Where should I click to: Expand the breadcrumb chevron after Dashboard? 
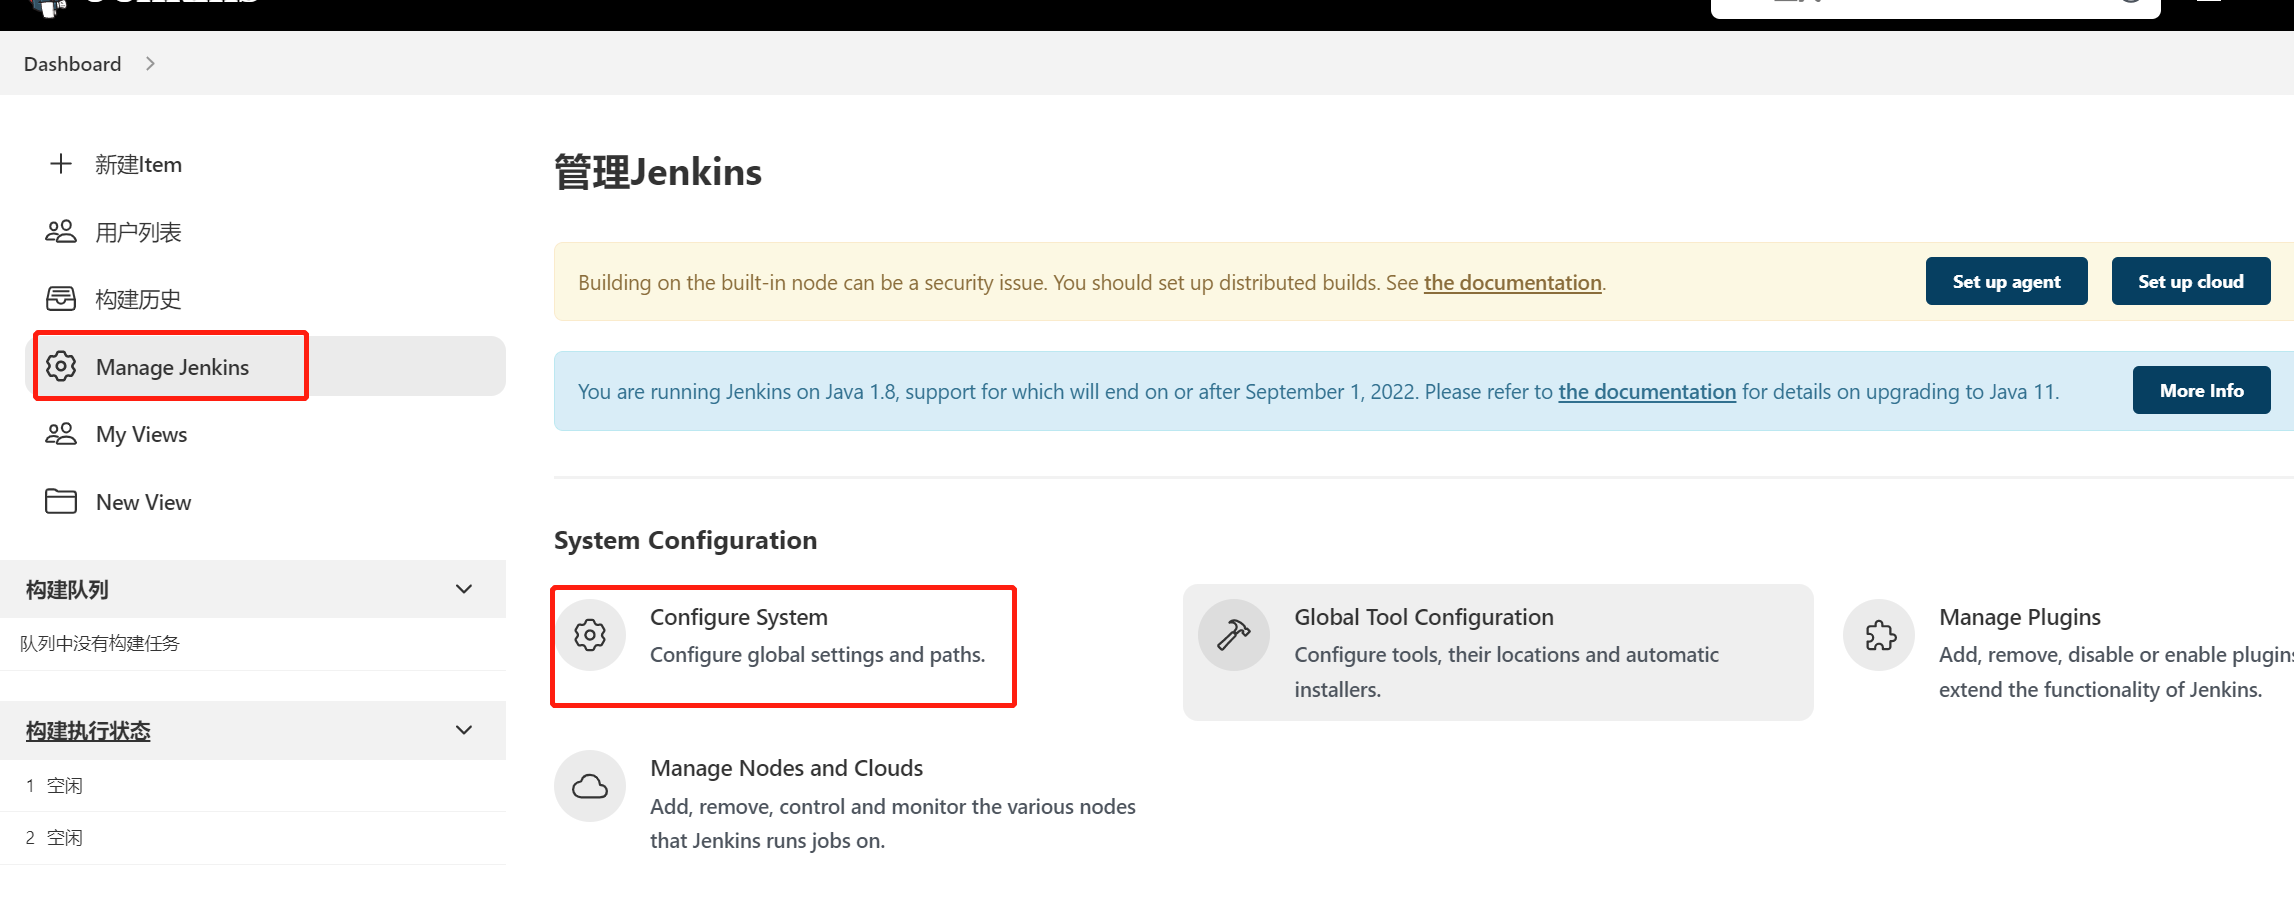tap(150, 64)
